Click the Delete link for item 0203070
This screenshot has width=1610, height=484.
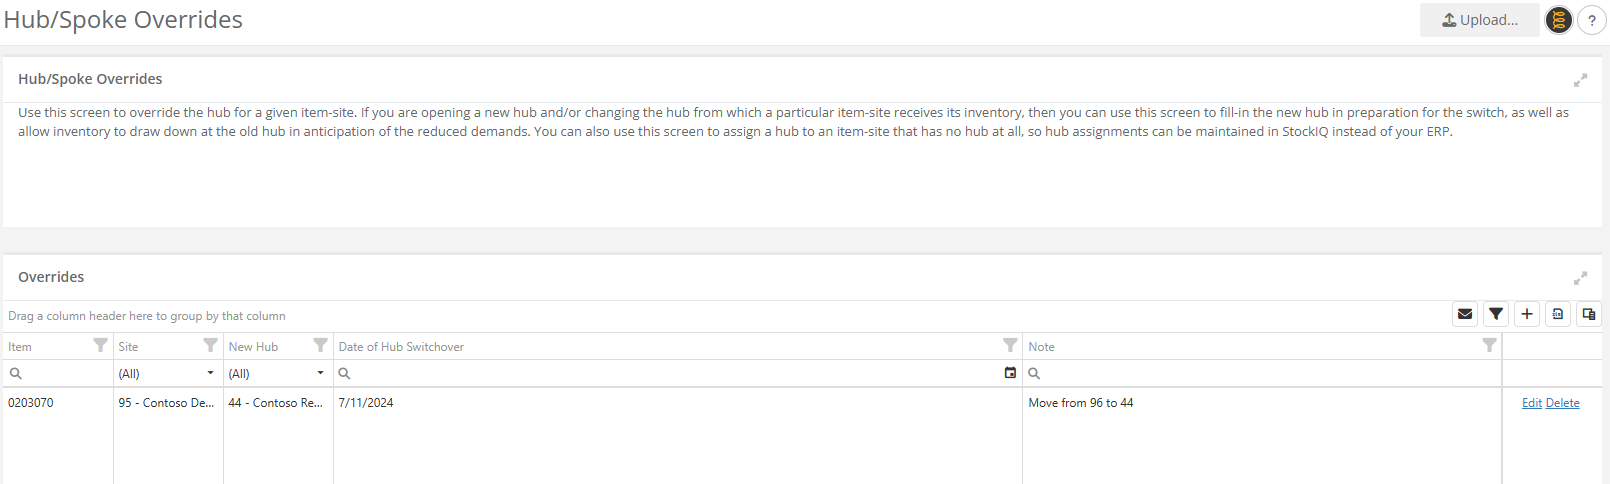tap(1563, 403)
